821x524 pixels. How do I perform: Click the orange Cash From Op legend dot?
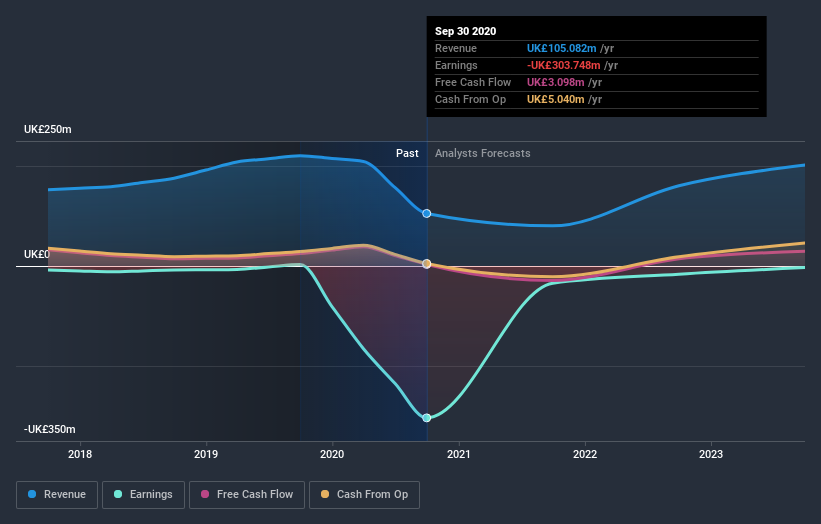click(x=325, y=494)
